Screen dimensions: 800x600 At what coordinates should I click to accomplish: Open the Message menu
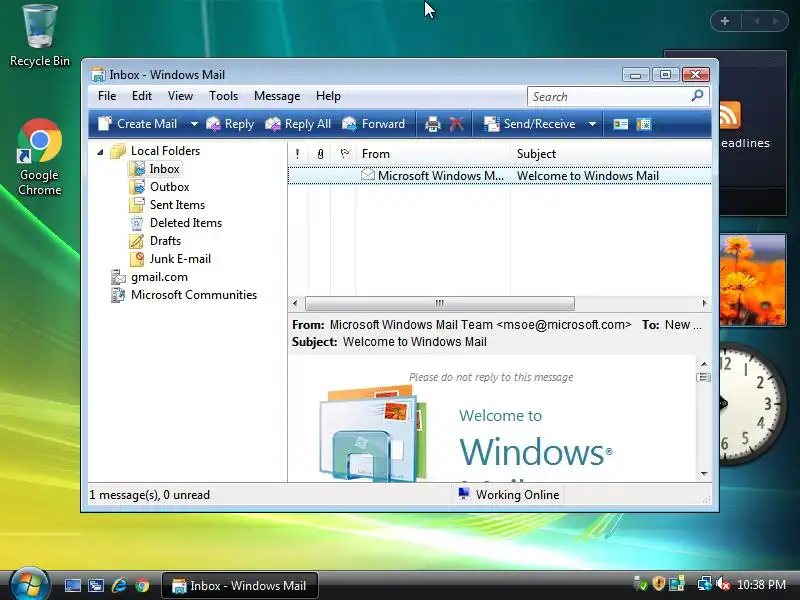click(x=277, y=96)
